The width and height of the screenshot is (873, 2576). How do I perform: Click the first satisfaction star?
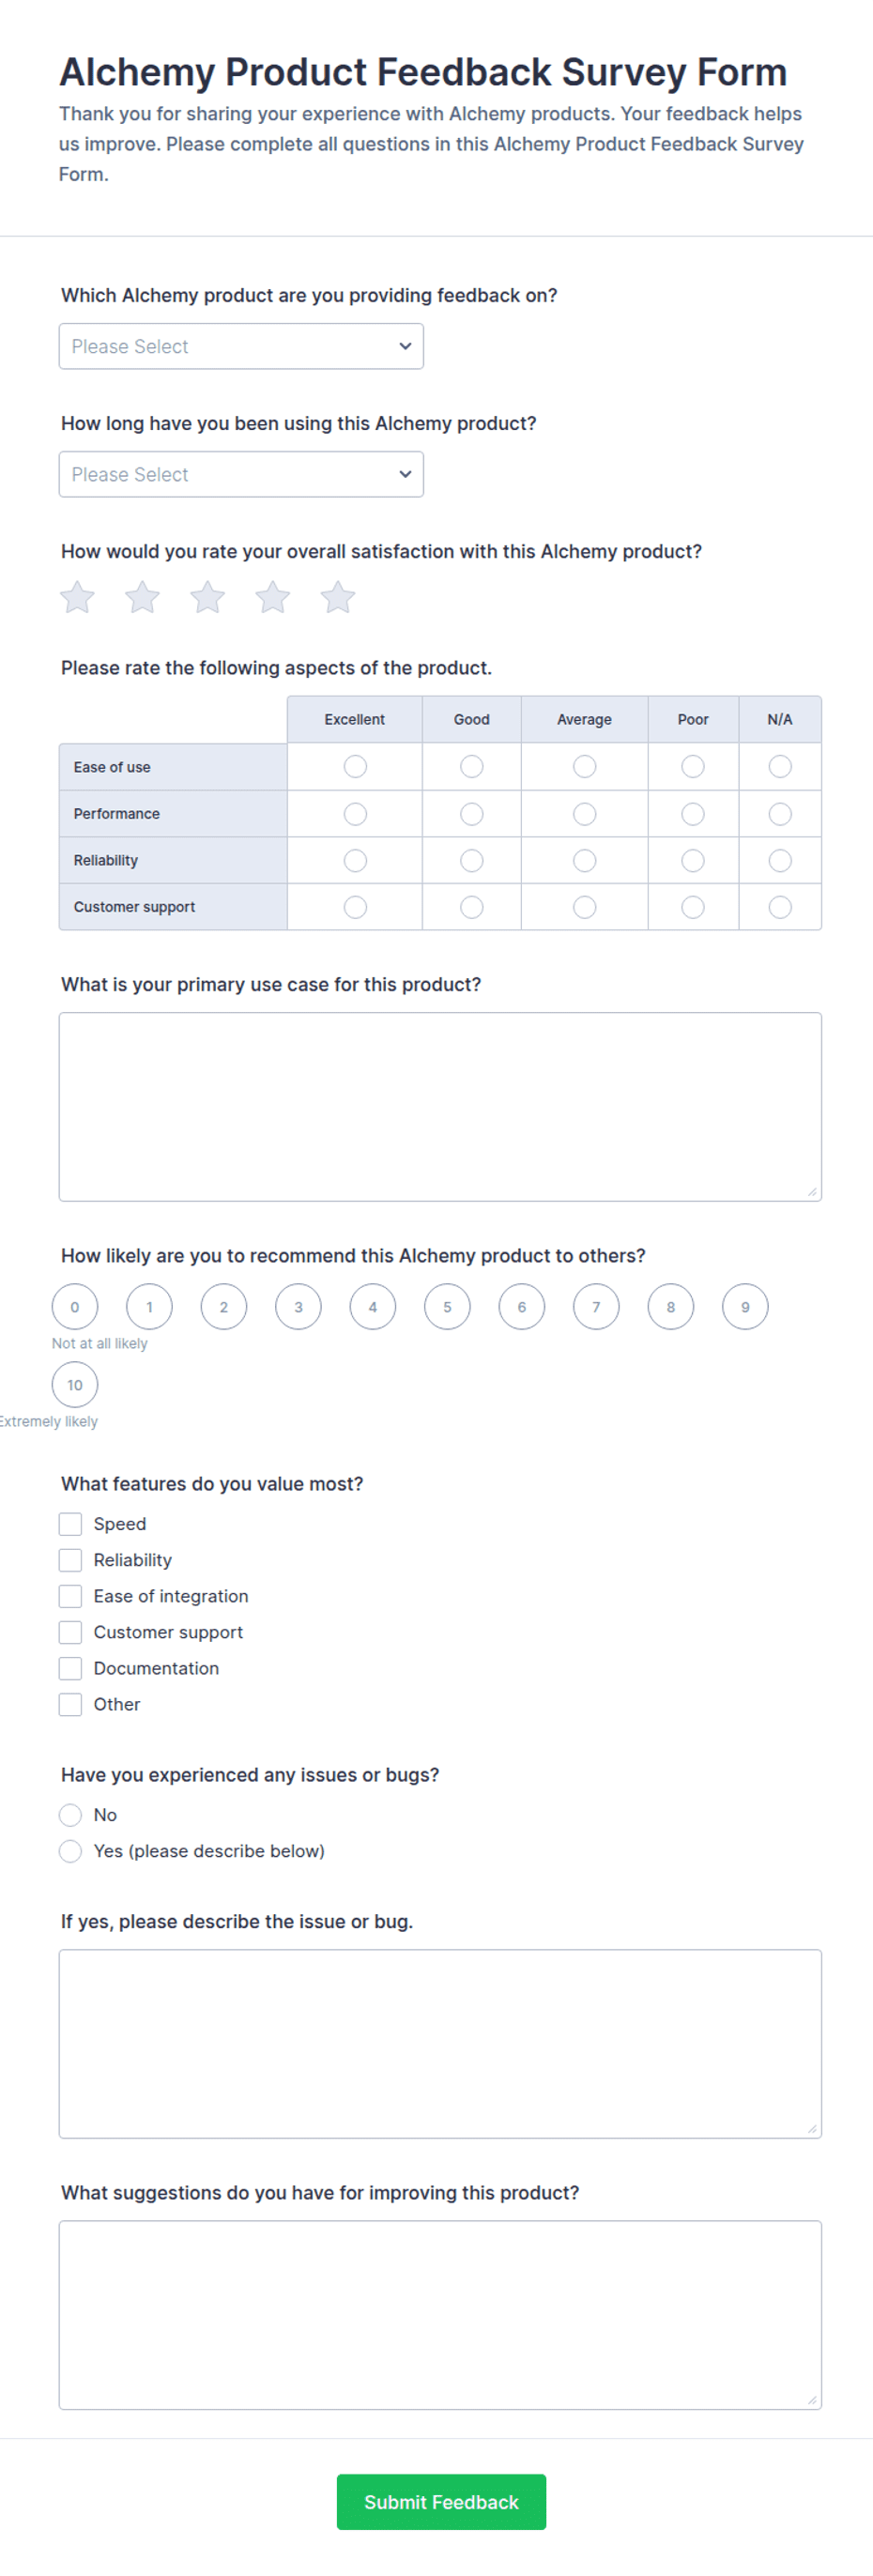[77, 597]
